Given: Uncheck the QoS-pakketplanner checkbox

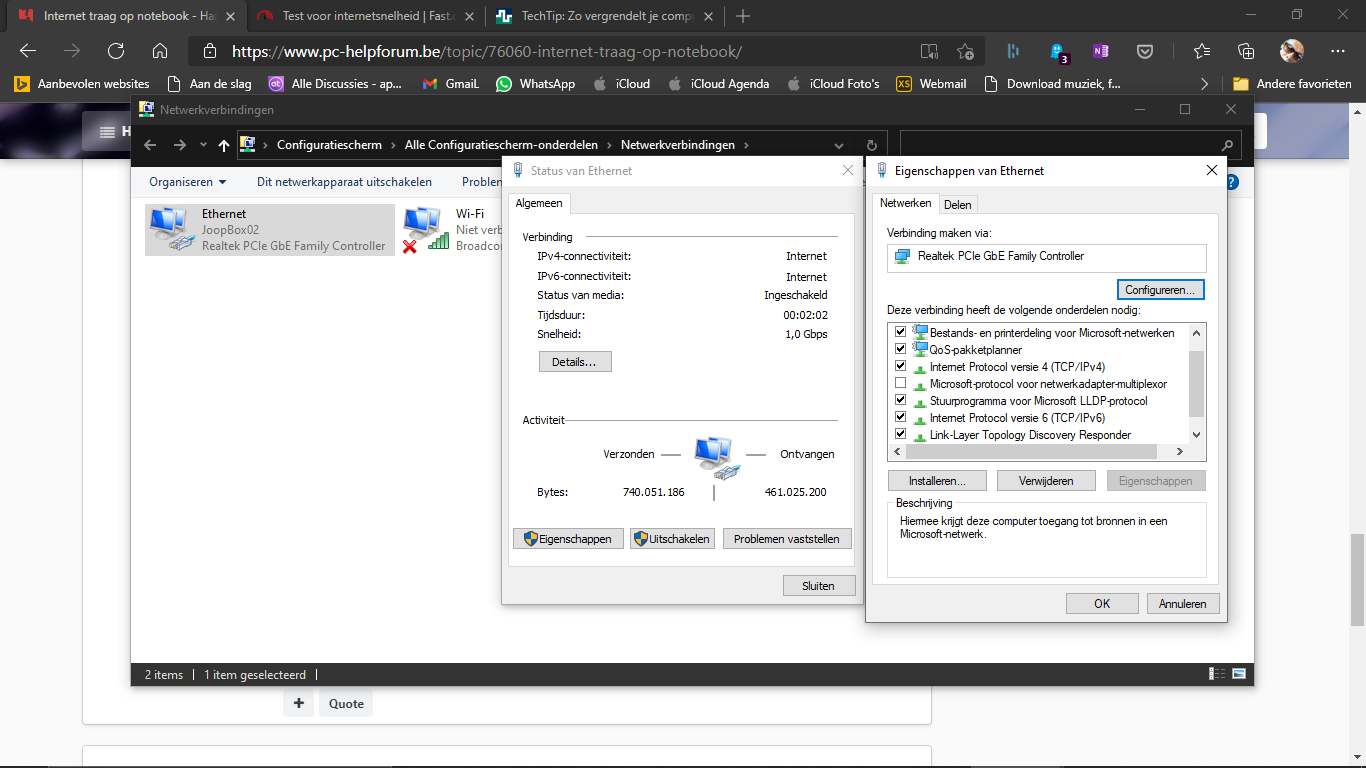Looking at the screenshot, I should pos(901,350).
